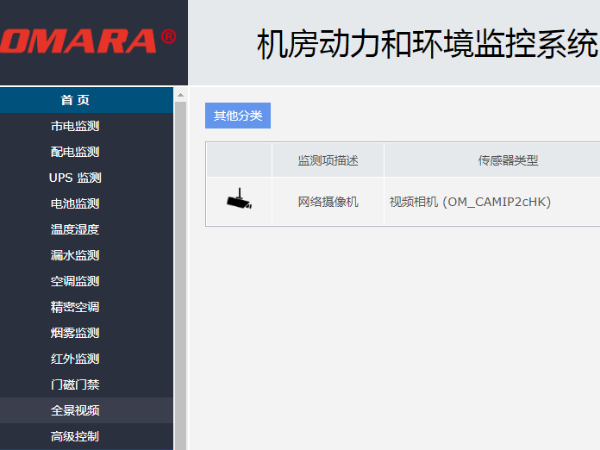Select 精密空调 menu item
The image size is (600, 450).
[x=75, y=307]
